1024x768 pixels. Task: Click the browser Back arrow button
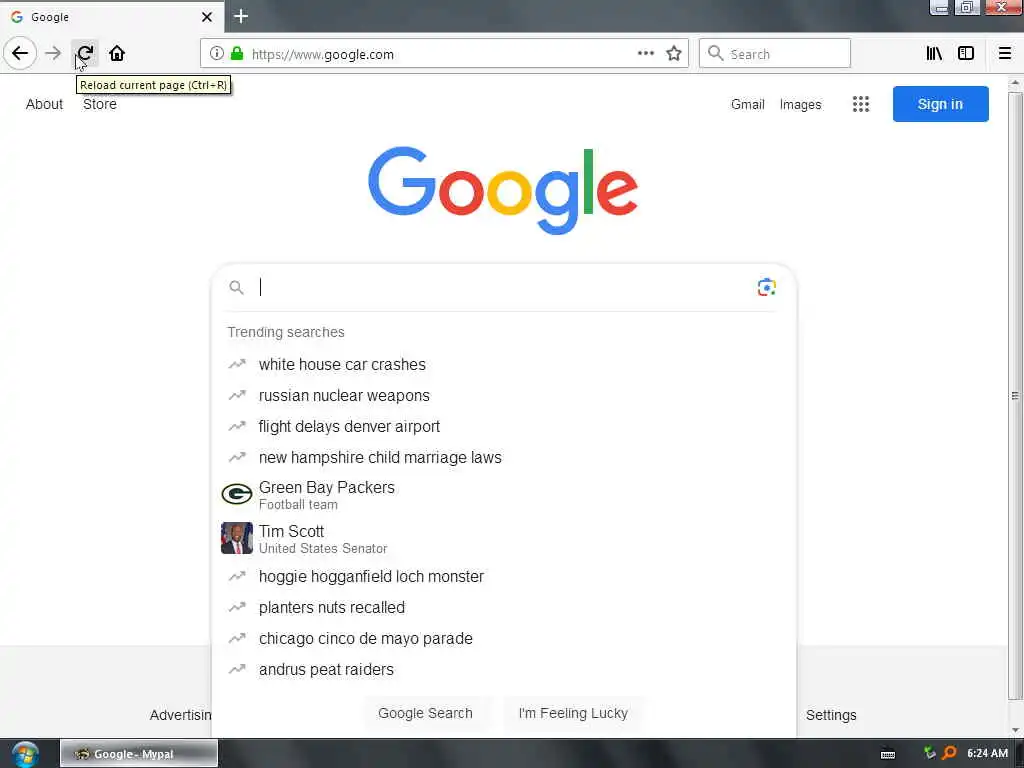point(20,54)
